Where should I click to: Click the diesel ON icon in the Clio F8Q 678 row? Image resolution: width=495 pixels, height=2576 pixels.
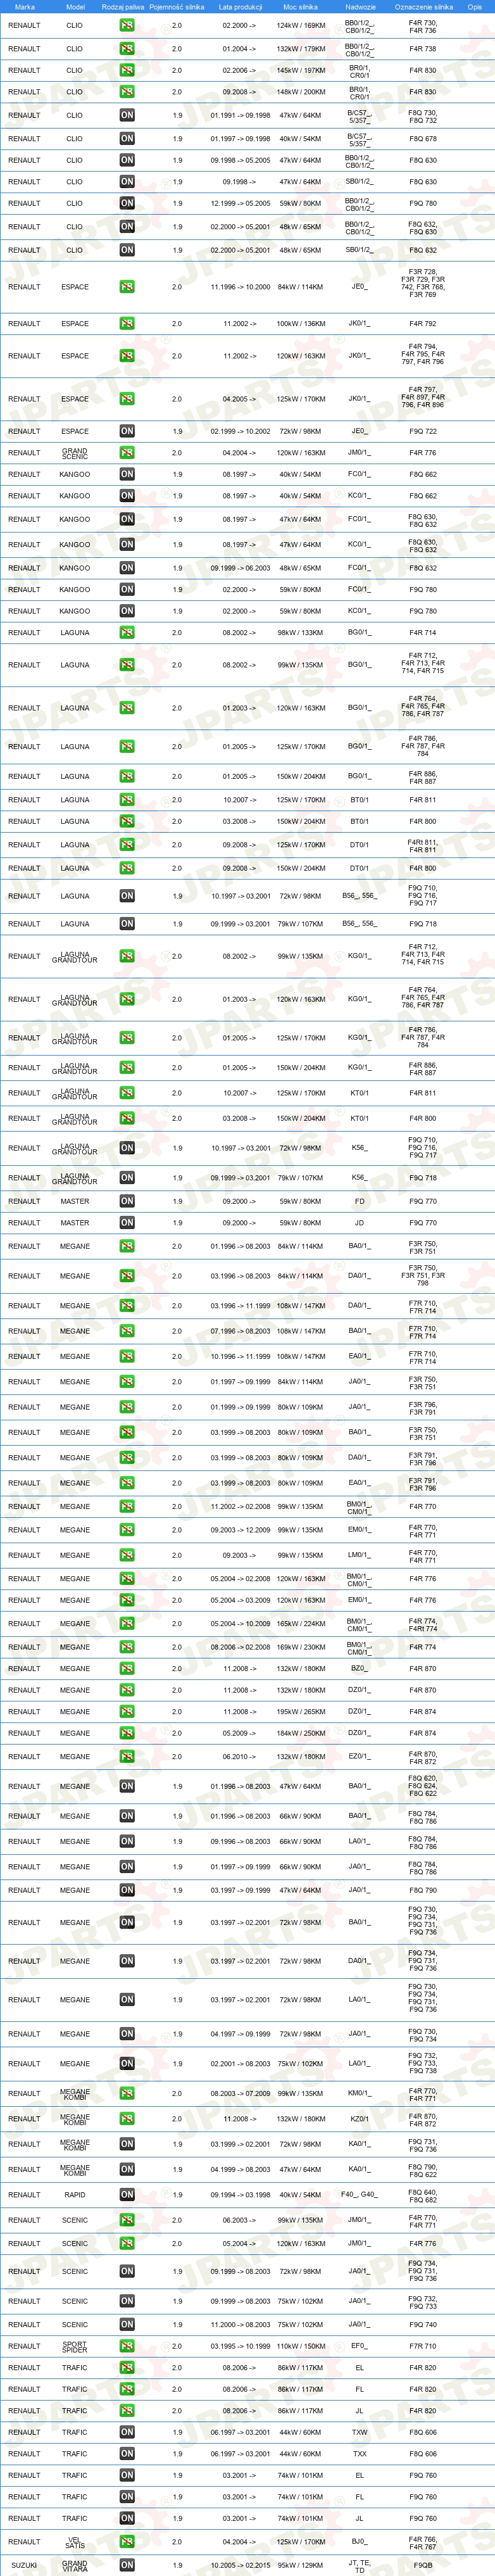tap(127, 138)
